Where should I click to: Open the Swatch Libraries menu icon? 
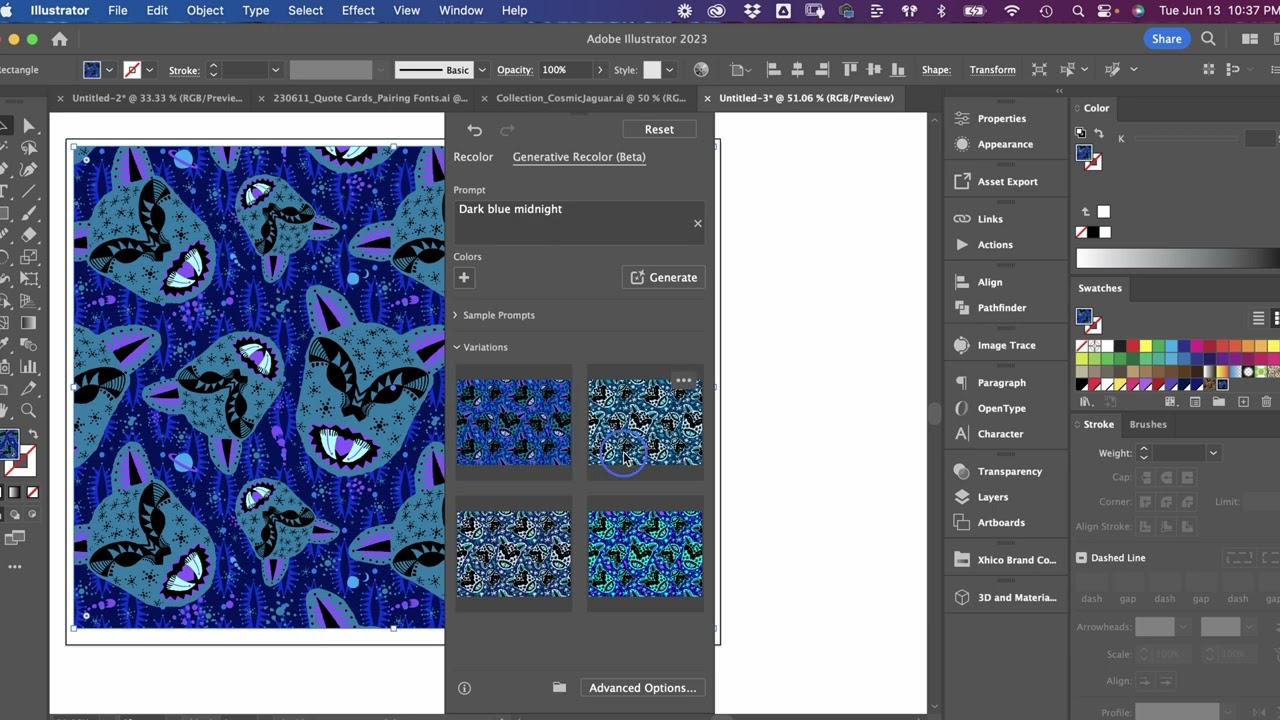(x=1087, y=402)
